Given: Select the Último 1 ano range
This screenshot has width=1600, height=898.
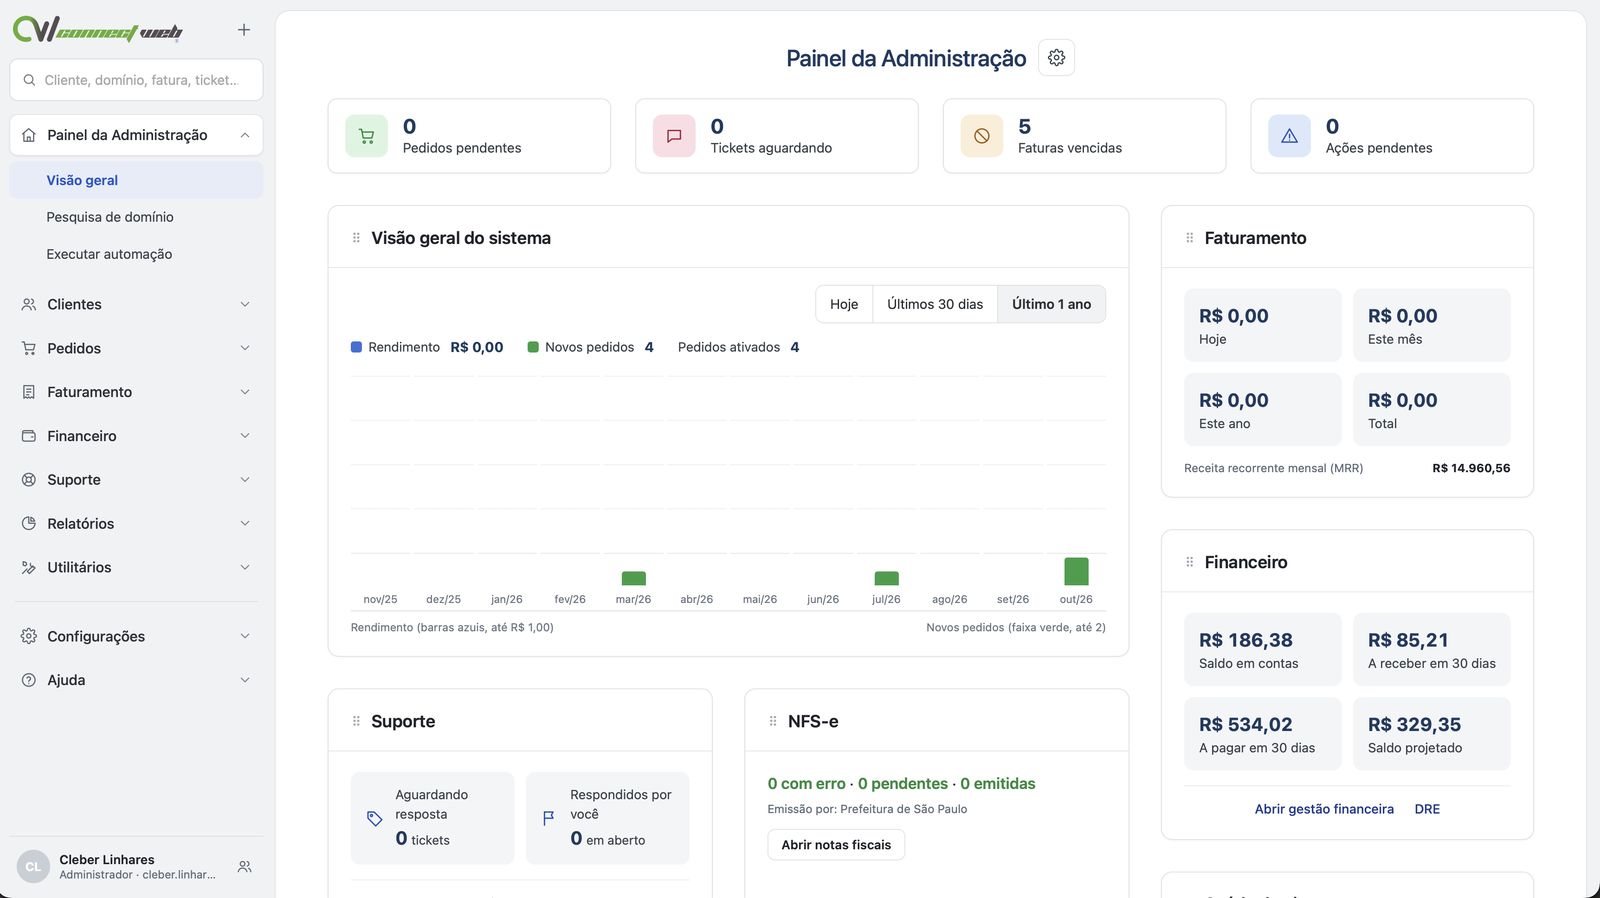Looking at the screenshot, I should [x=1051, y=304].
